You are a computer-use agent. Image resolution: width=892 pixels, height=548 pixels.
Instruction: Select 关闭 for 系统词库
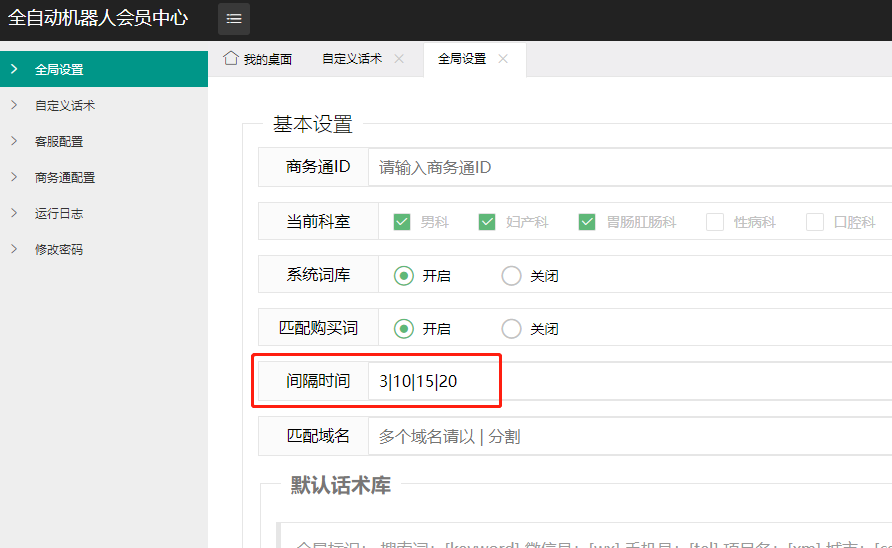511,275
